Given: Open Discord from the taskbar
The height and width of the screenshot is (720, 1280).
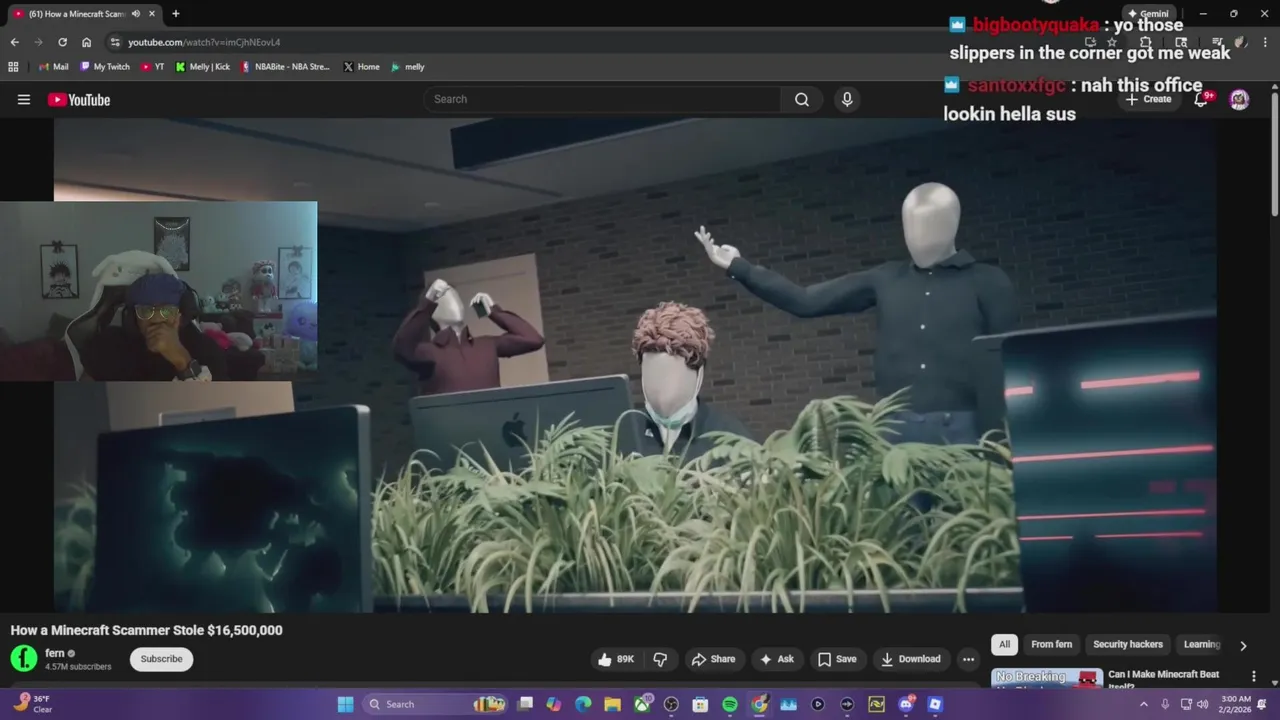Looking at the screenshot, I should click(x=906, y=704).
